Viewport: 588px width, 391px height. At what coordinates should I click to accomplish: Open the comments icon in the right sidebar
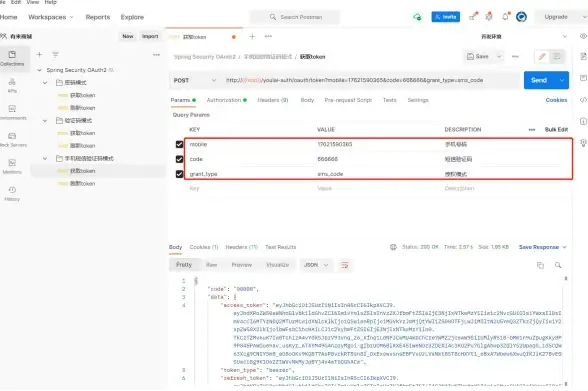coord(583,78)
